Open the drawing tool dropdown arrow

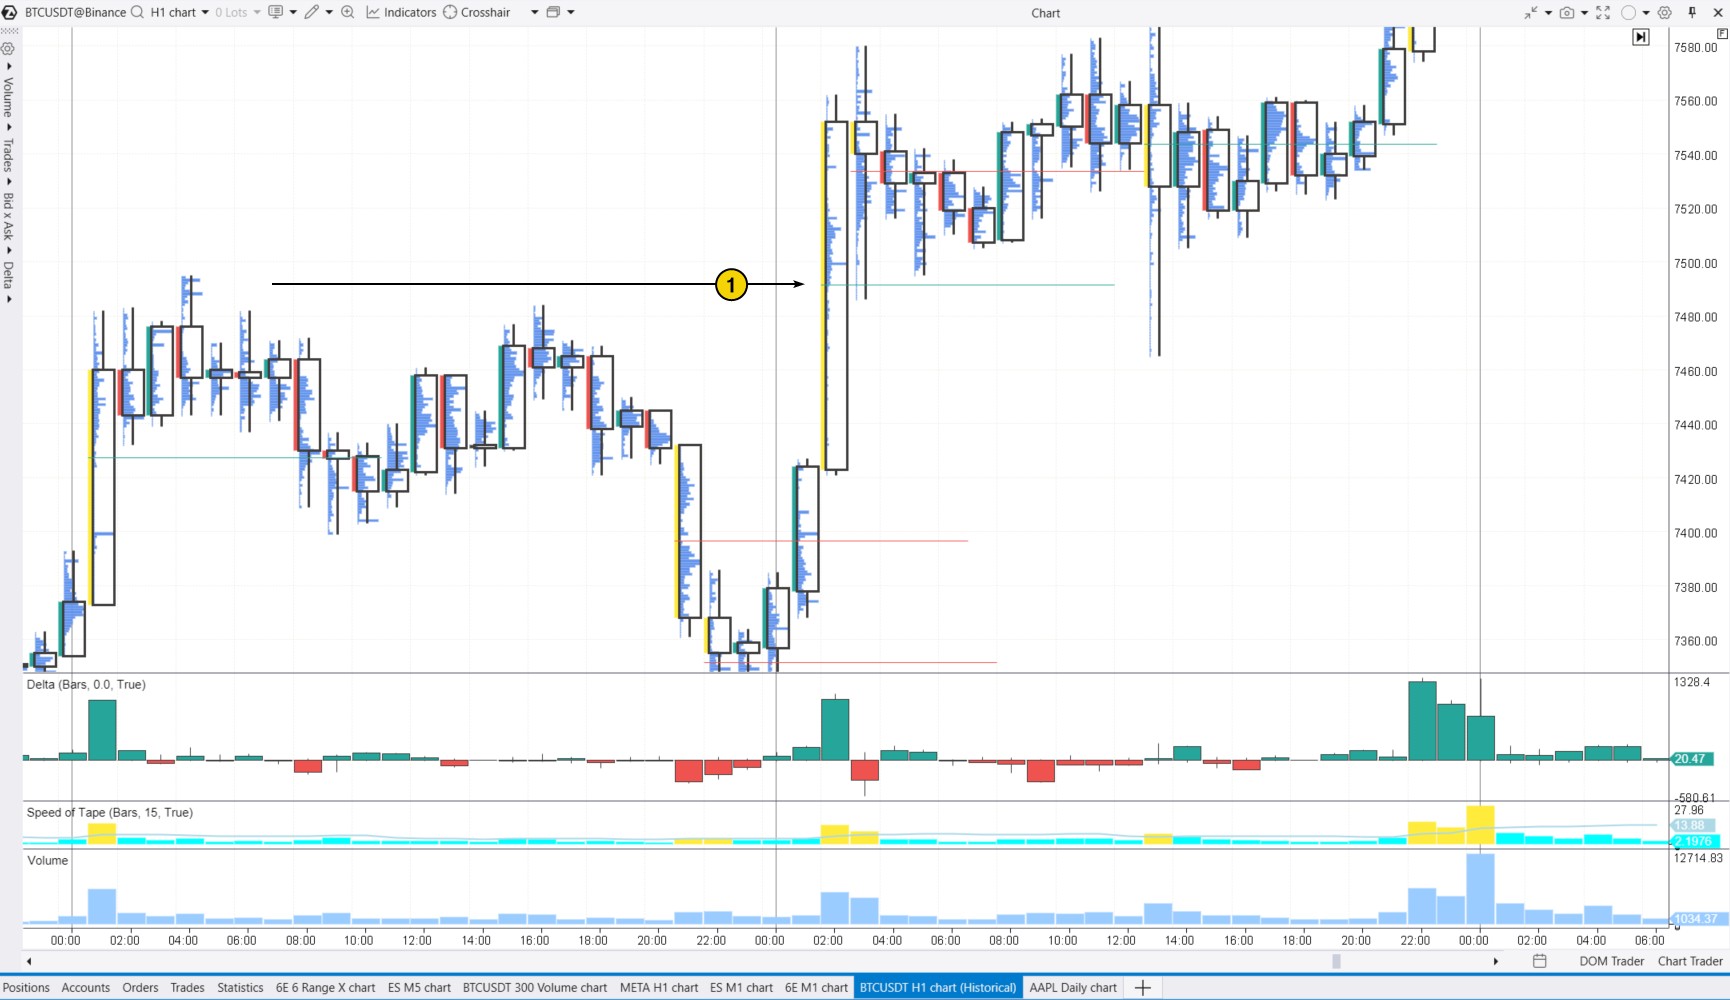tap(329, 12)
